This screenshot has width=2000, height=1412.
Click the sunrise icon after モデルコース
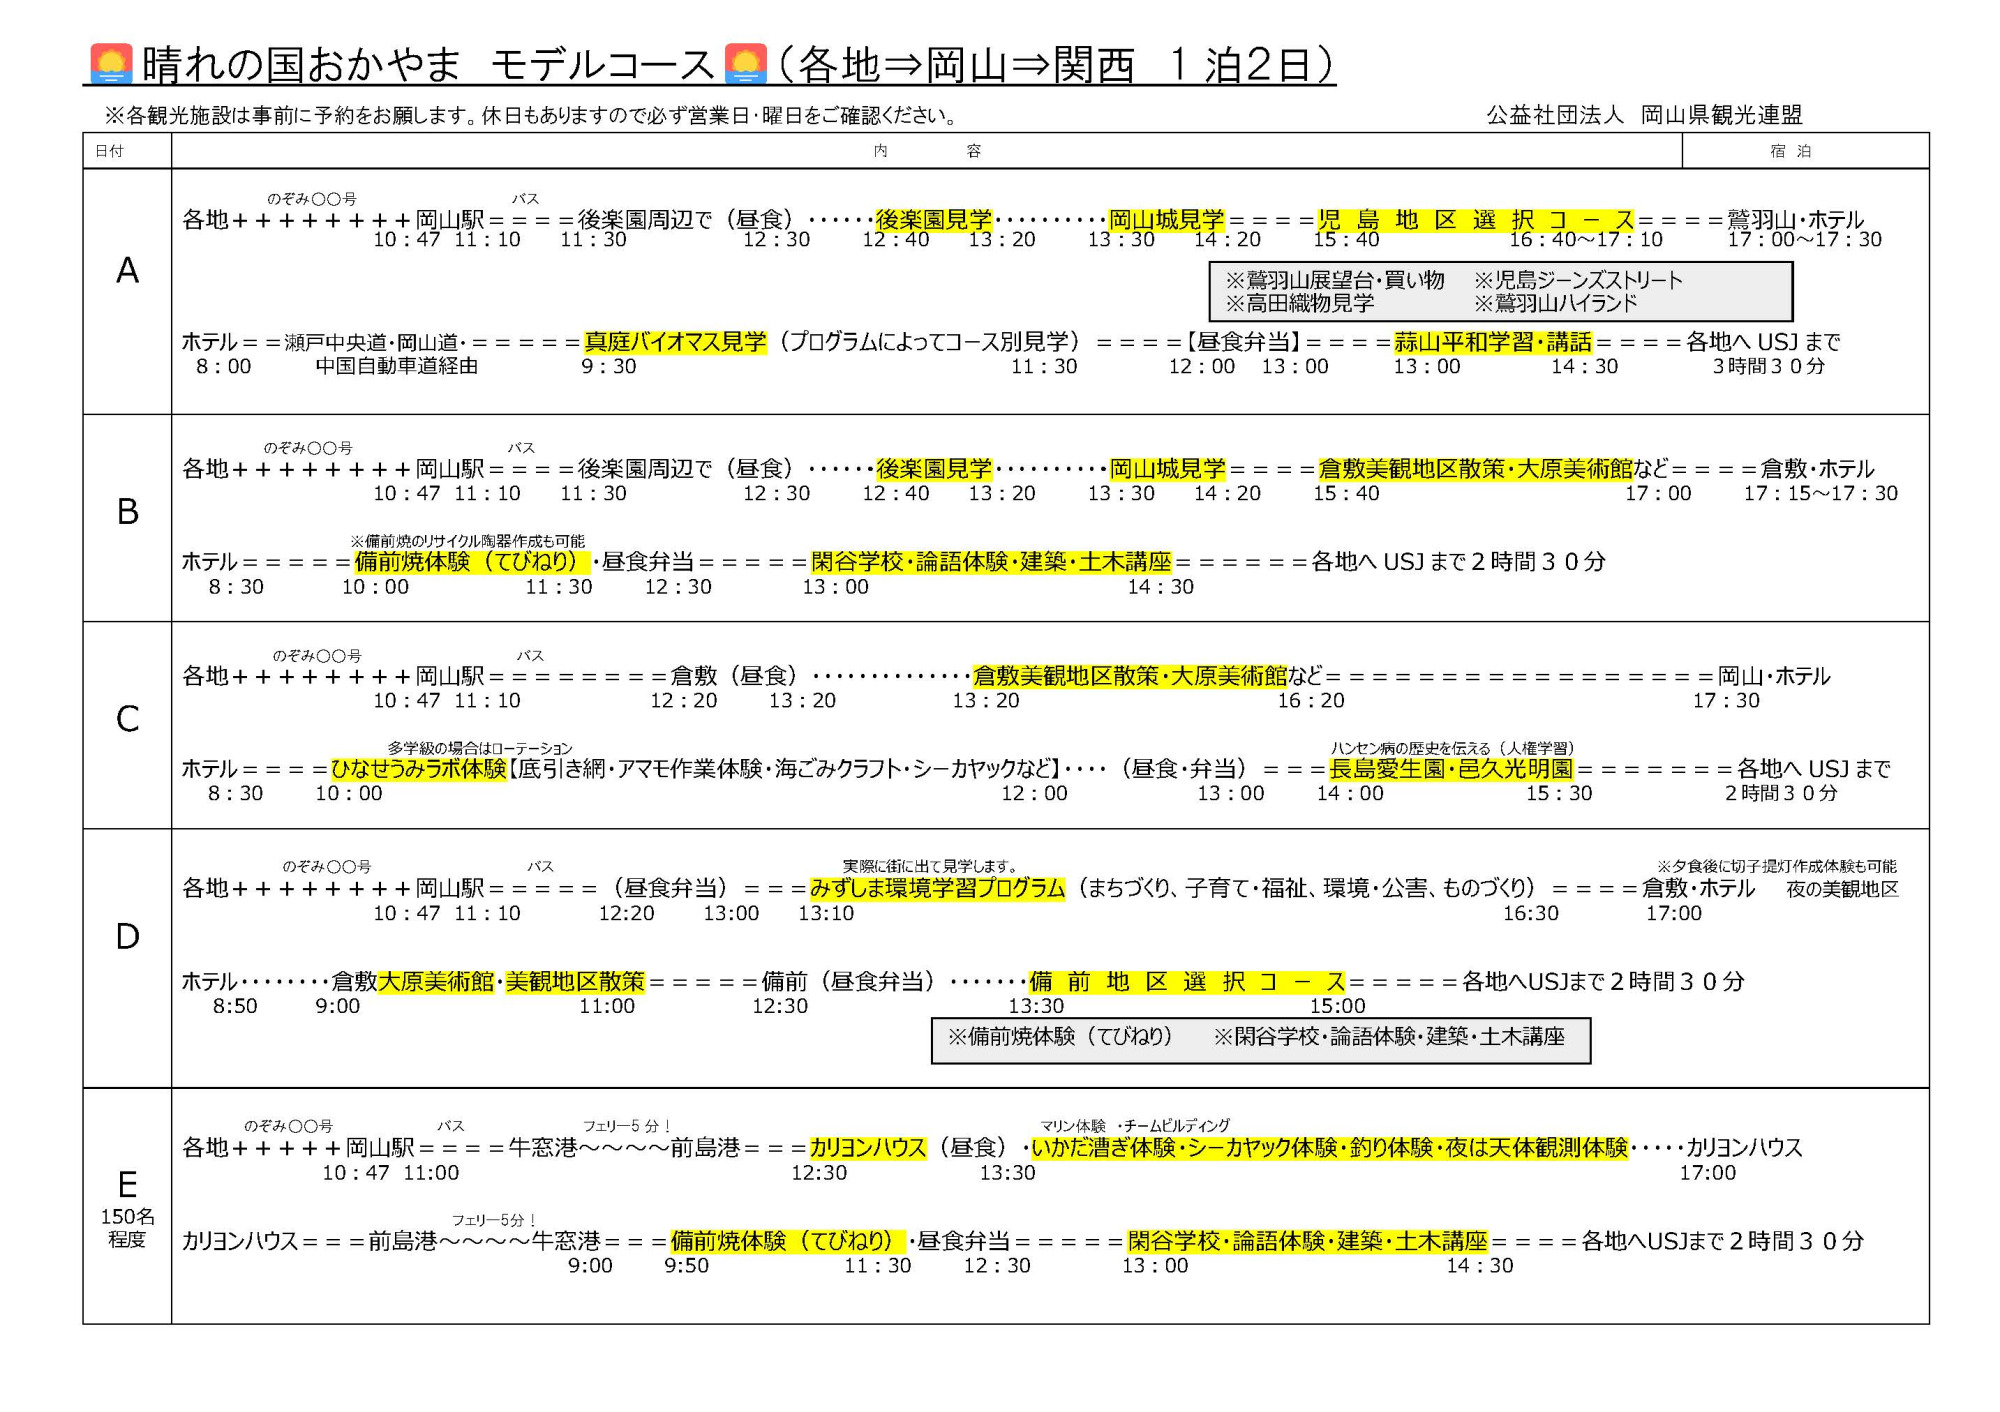(745, 63)
